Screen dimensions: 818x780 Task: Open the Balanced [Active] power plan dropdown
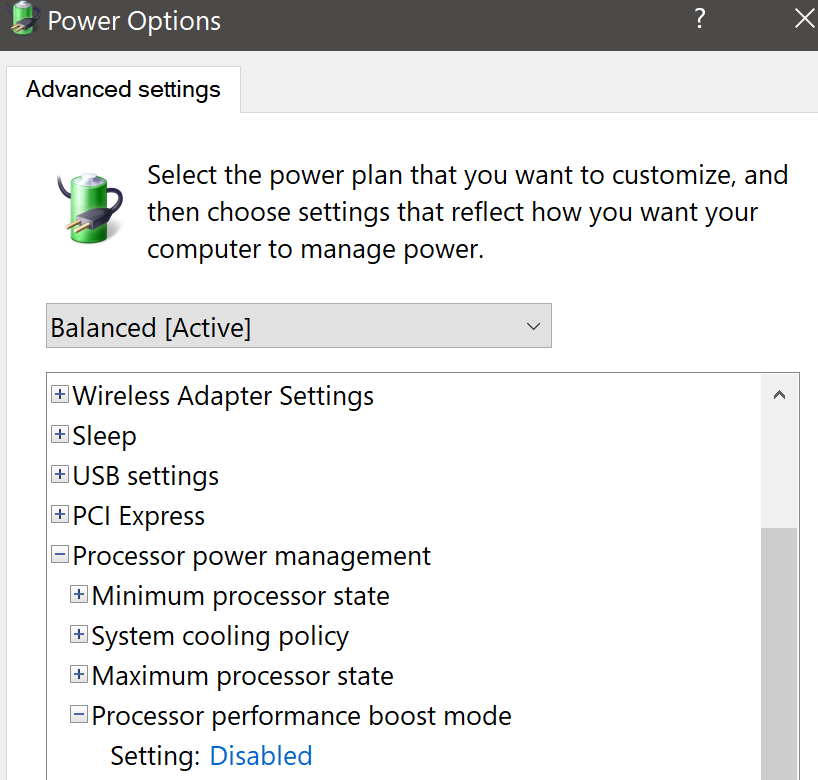(x=299, y=326)
